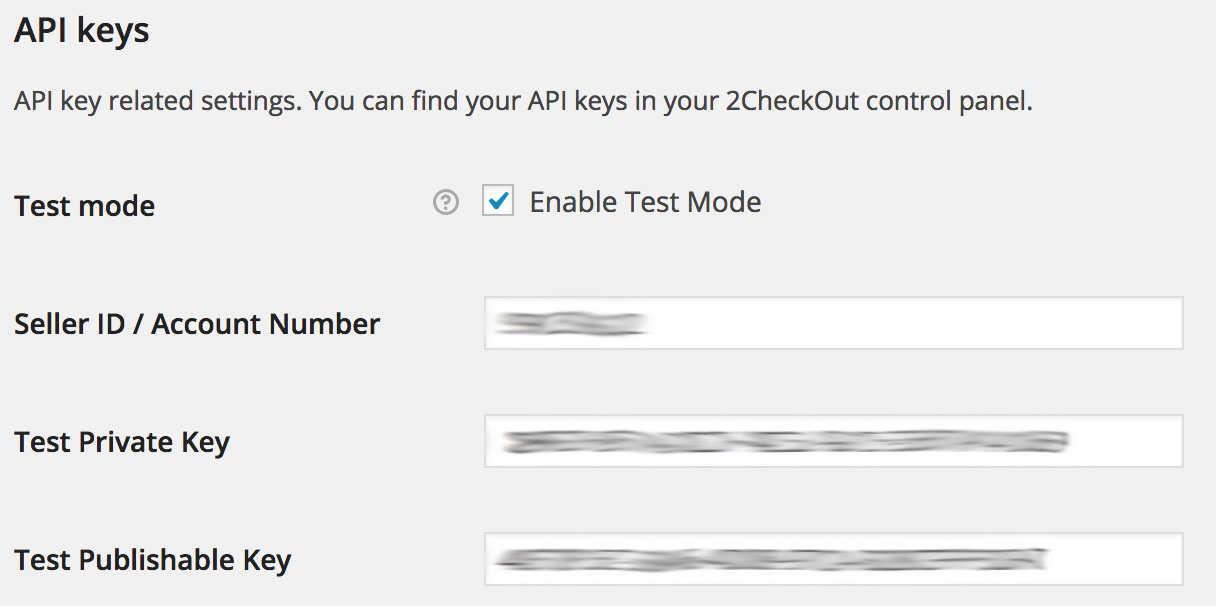Toggle the Enable Test Mode setting off

pyautogui.click(x=497, y=201)
